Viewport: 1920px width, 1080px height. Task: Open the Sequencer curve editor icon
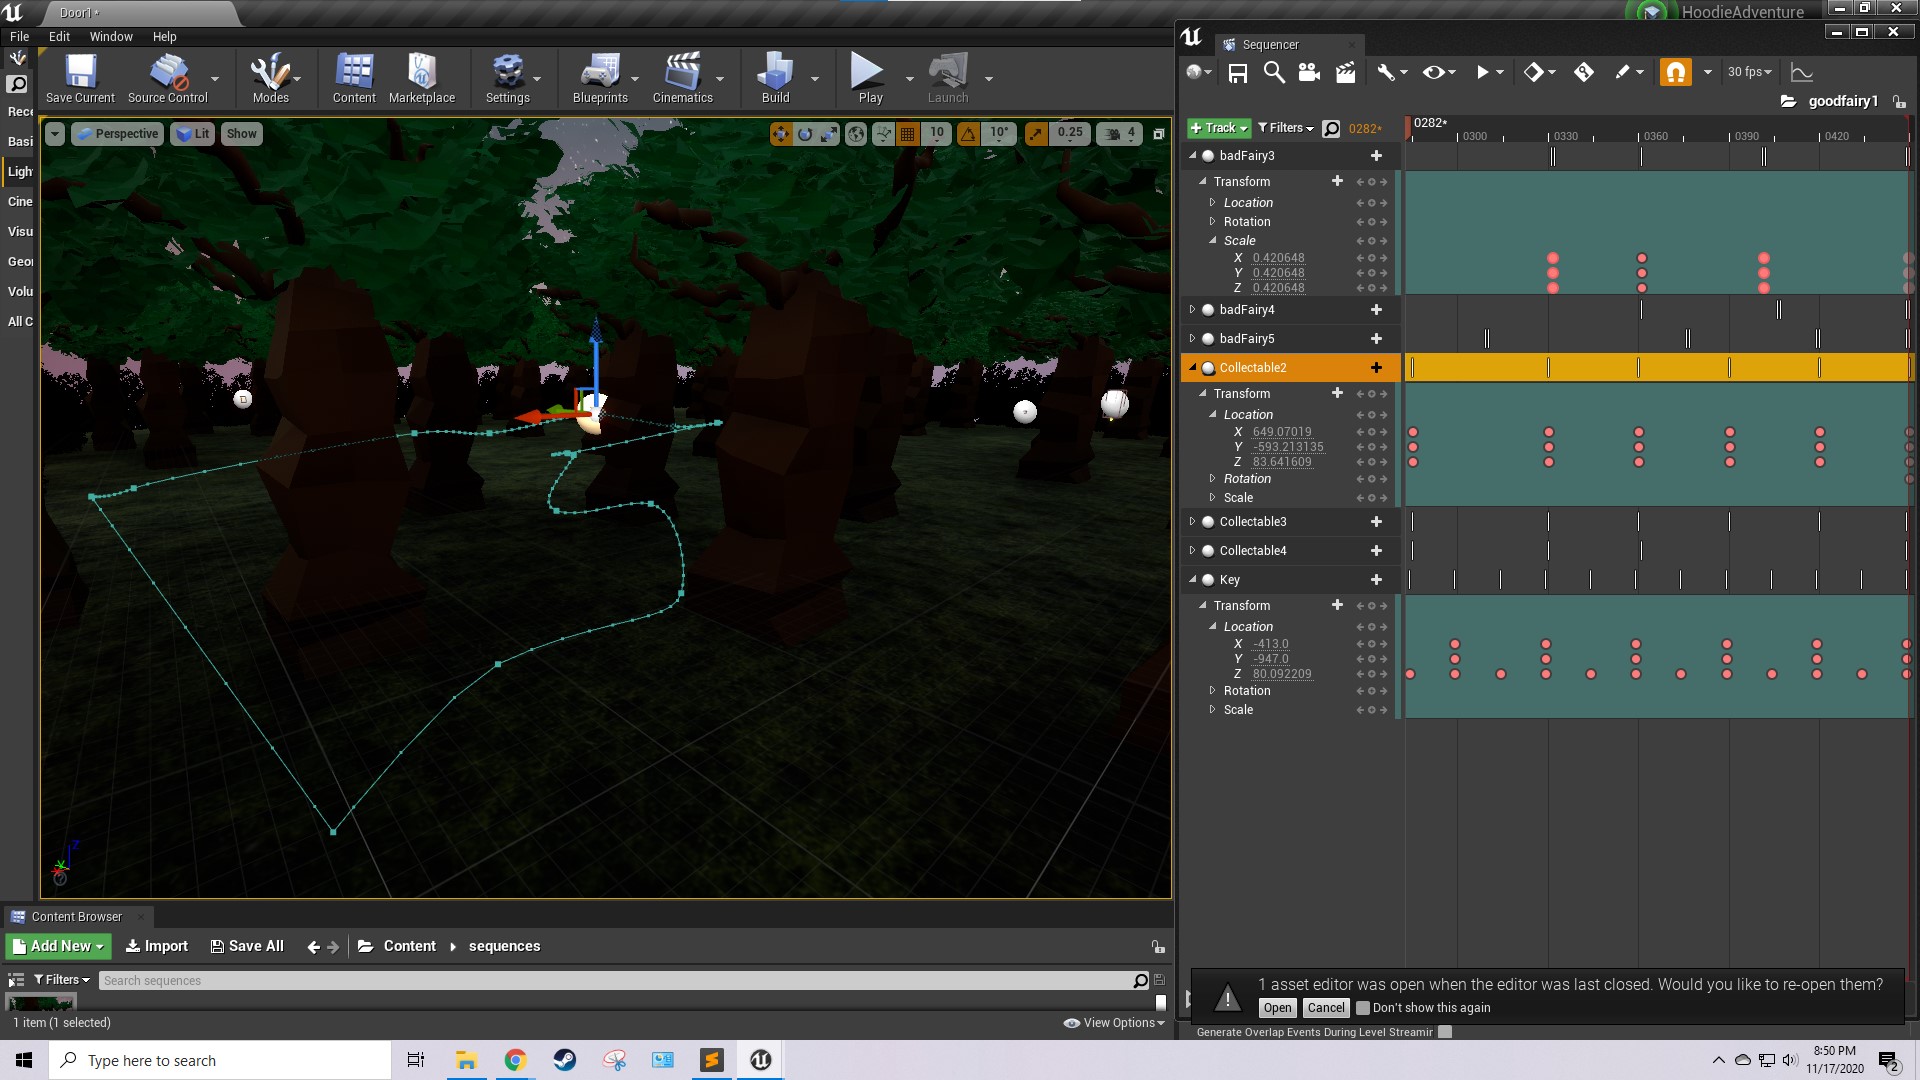pos(1801,72)
